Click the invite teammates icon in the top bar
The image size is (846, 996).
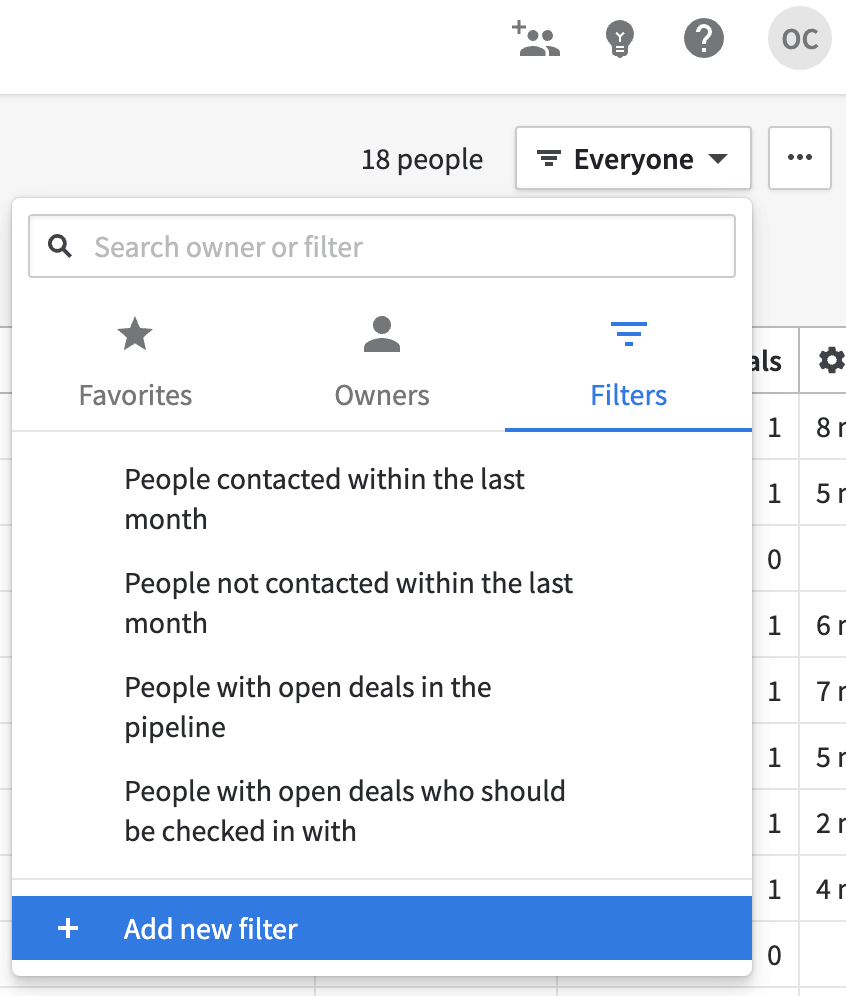click(x=535, y=38)
